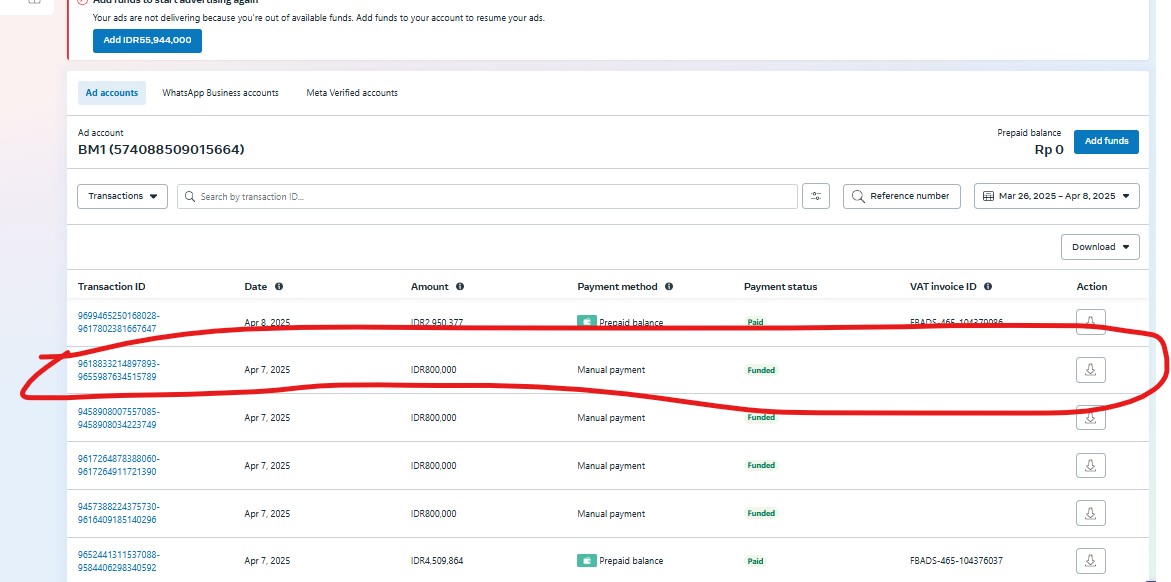Switch to WhatsApp Business accounts tab

pos(220,93)
